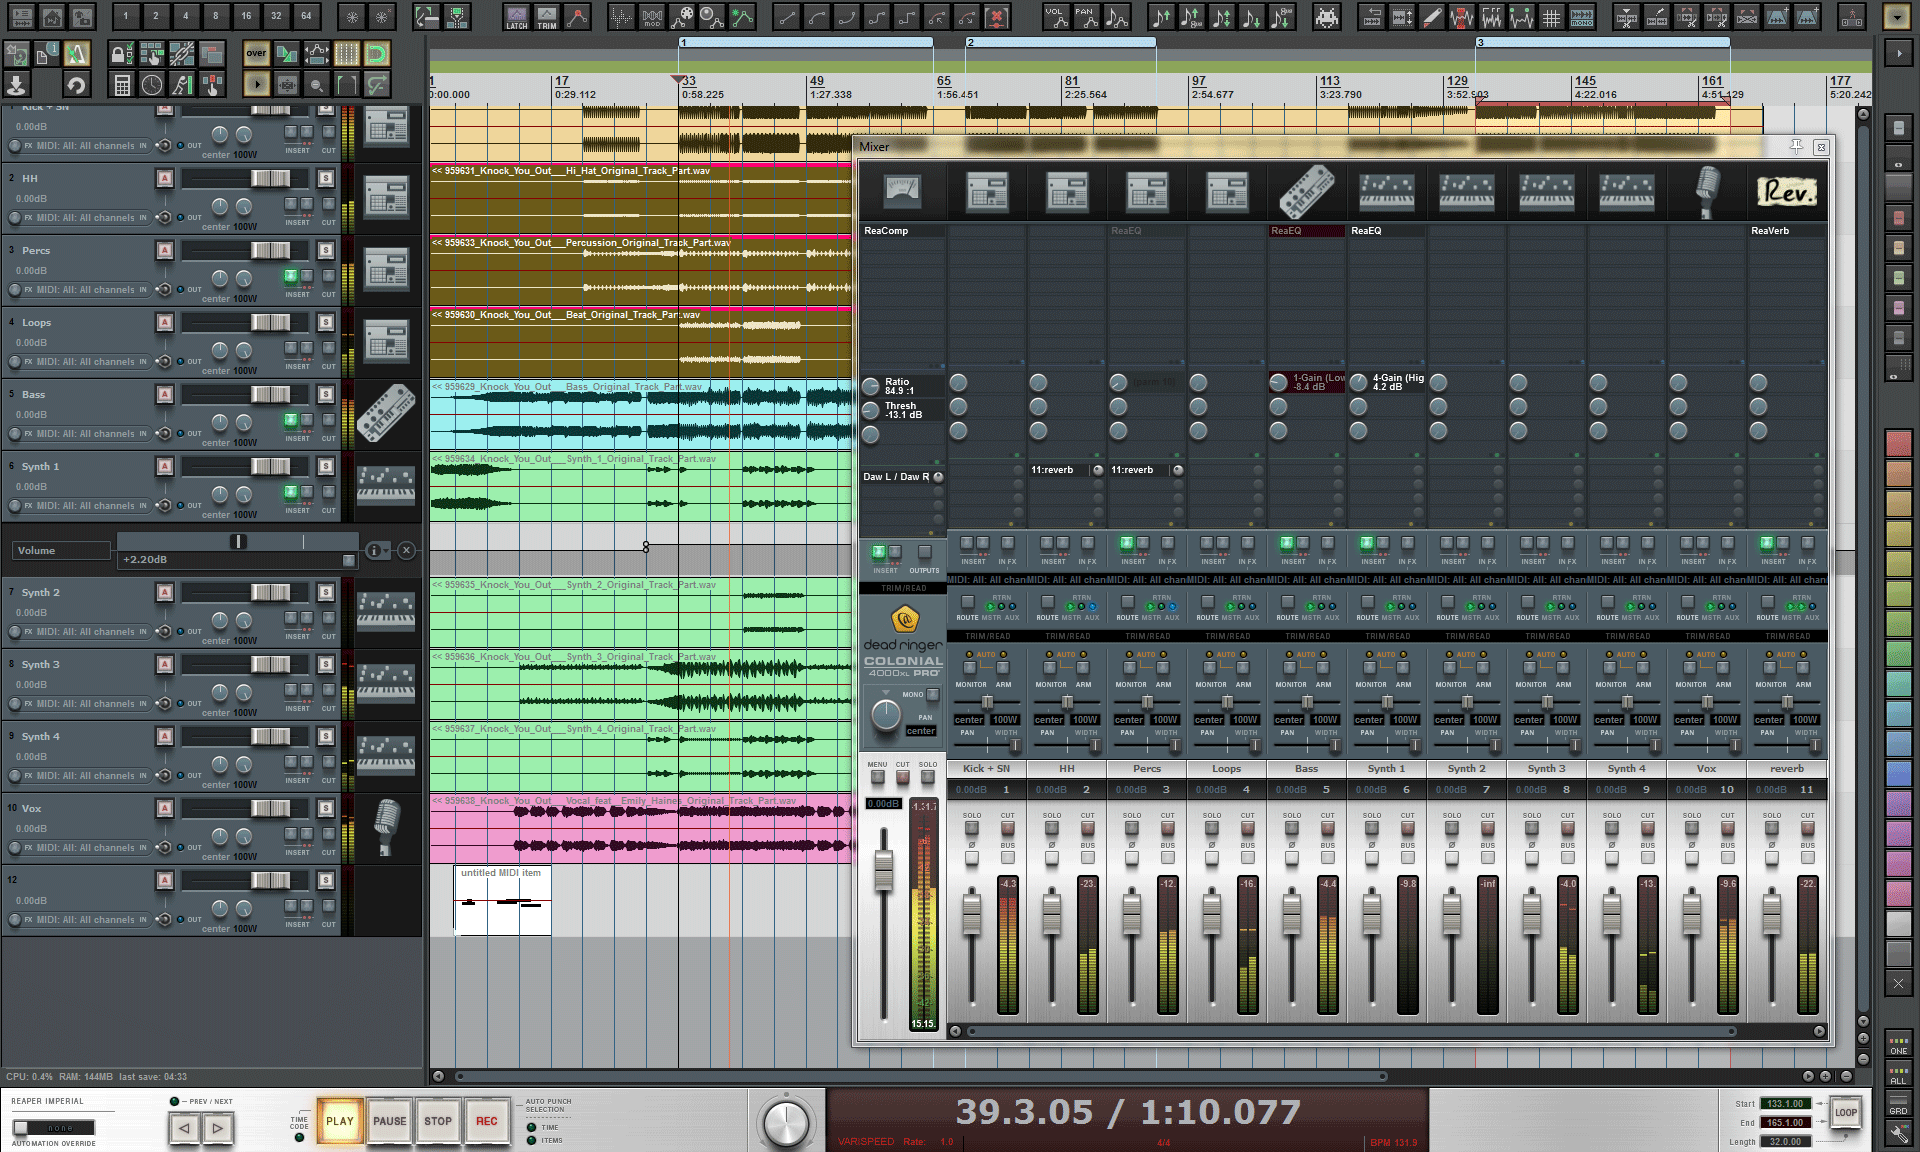Click the playback rate knob
This screenshot has width=1920, height=1152.
click(786, 1122)
